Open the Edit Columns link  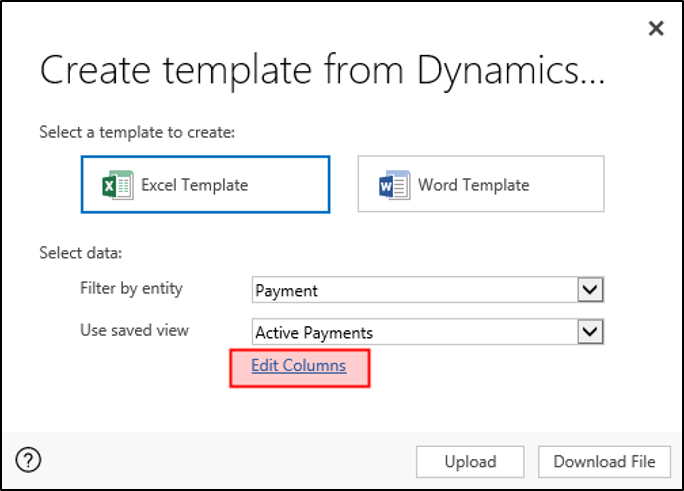[x=298, y=366]
